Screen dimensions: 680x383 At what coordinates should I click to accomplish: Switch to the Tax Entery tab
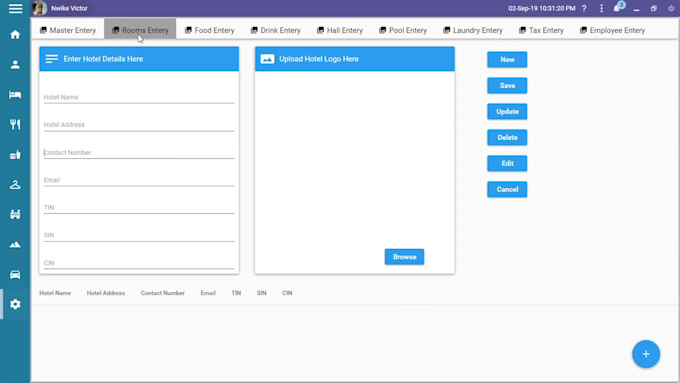541,30
